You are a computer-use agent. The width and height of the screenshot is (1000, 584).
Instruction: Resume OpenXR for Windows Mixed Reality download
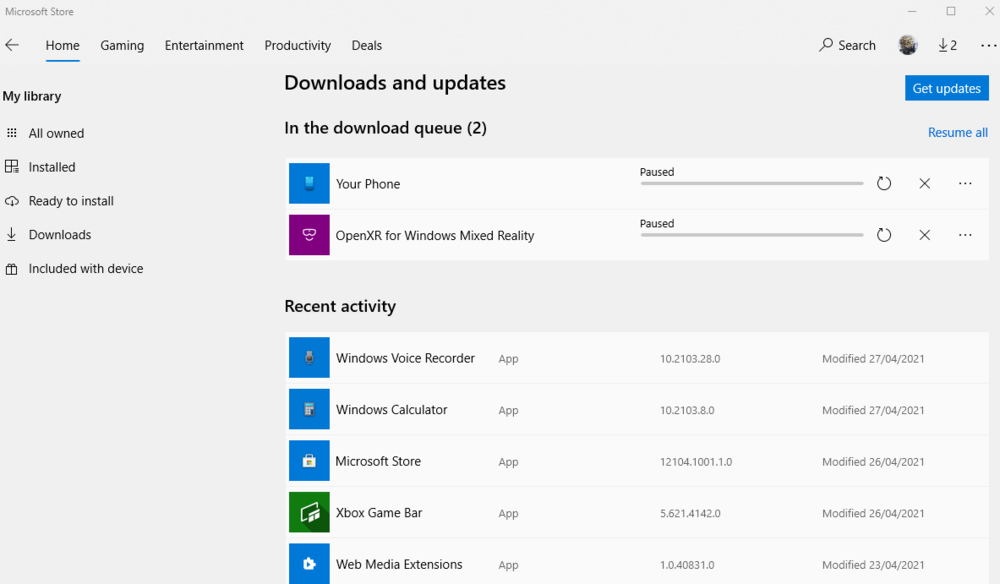(x=884, y=235)
